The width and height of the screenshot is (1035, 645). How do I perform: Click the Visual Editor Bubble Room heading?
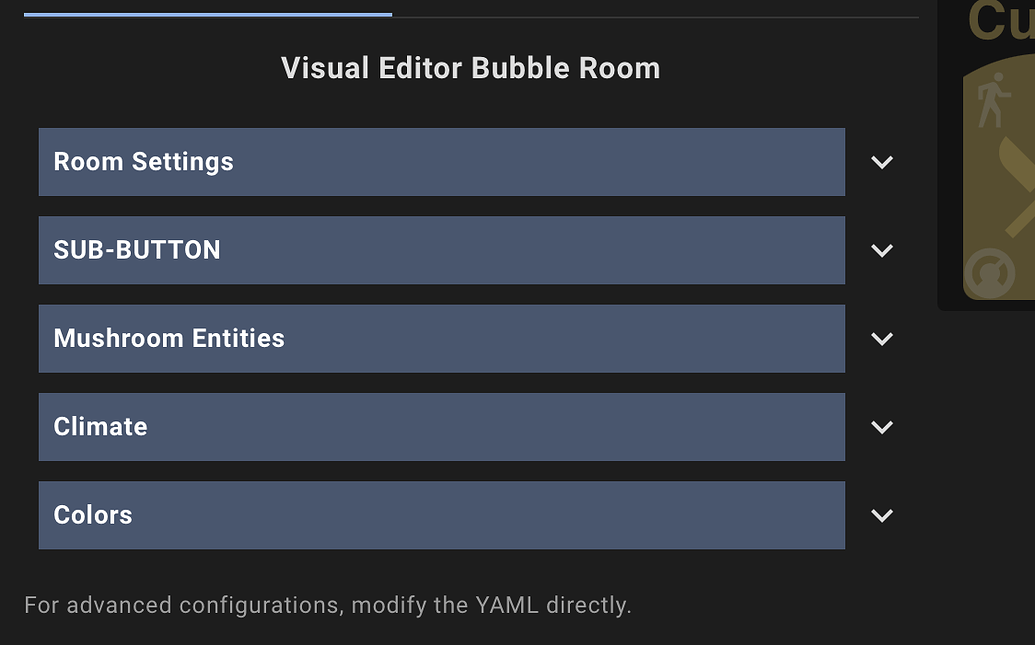pos(470,68)
